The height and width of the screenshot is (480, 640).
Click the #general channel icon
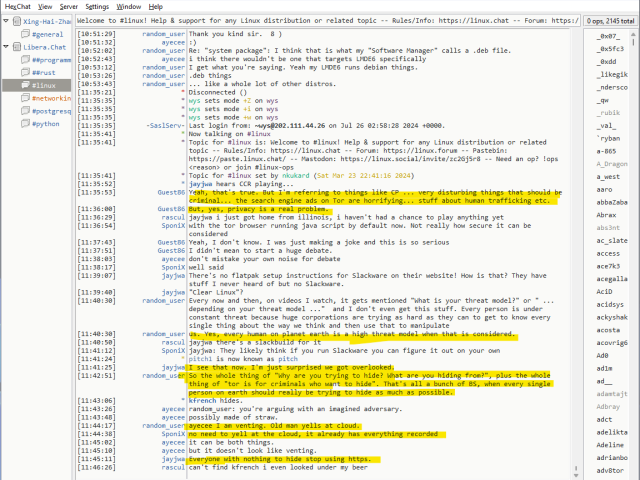25,34
